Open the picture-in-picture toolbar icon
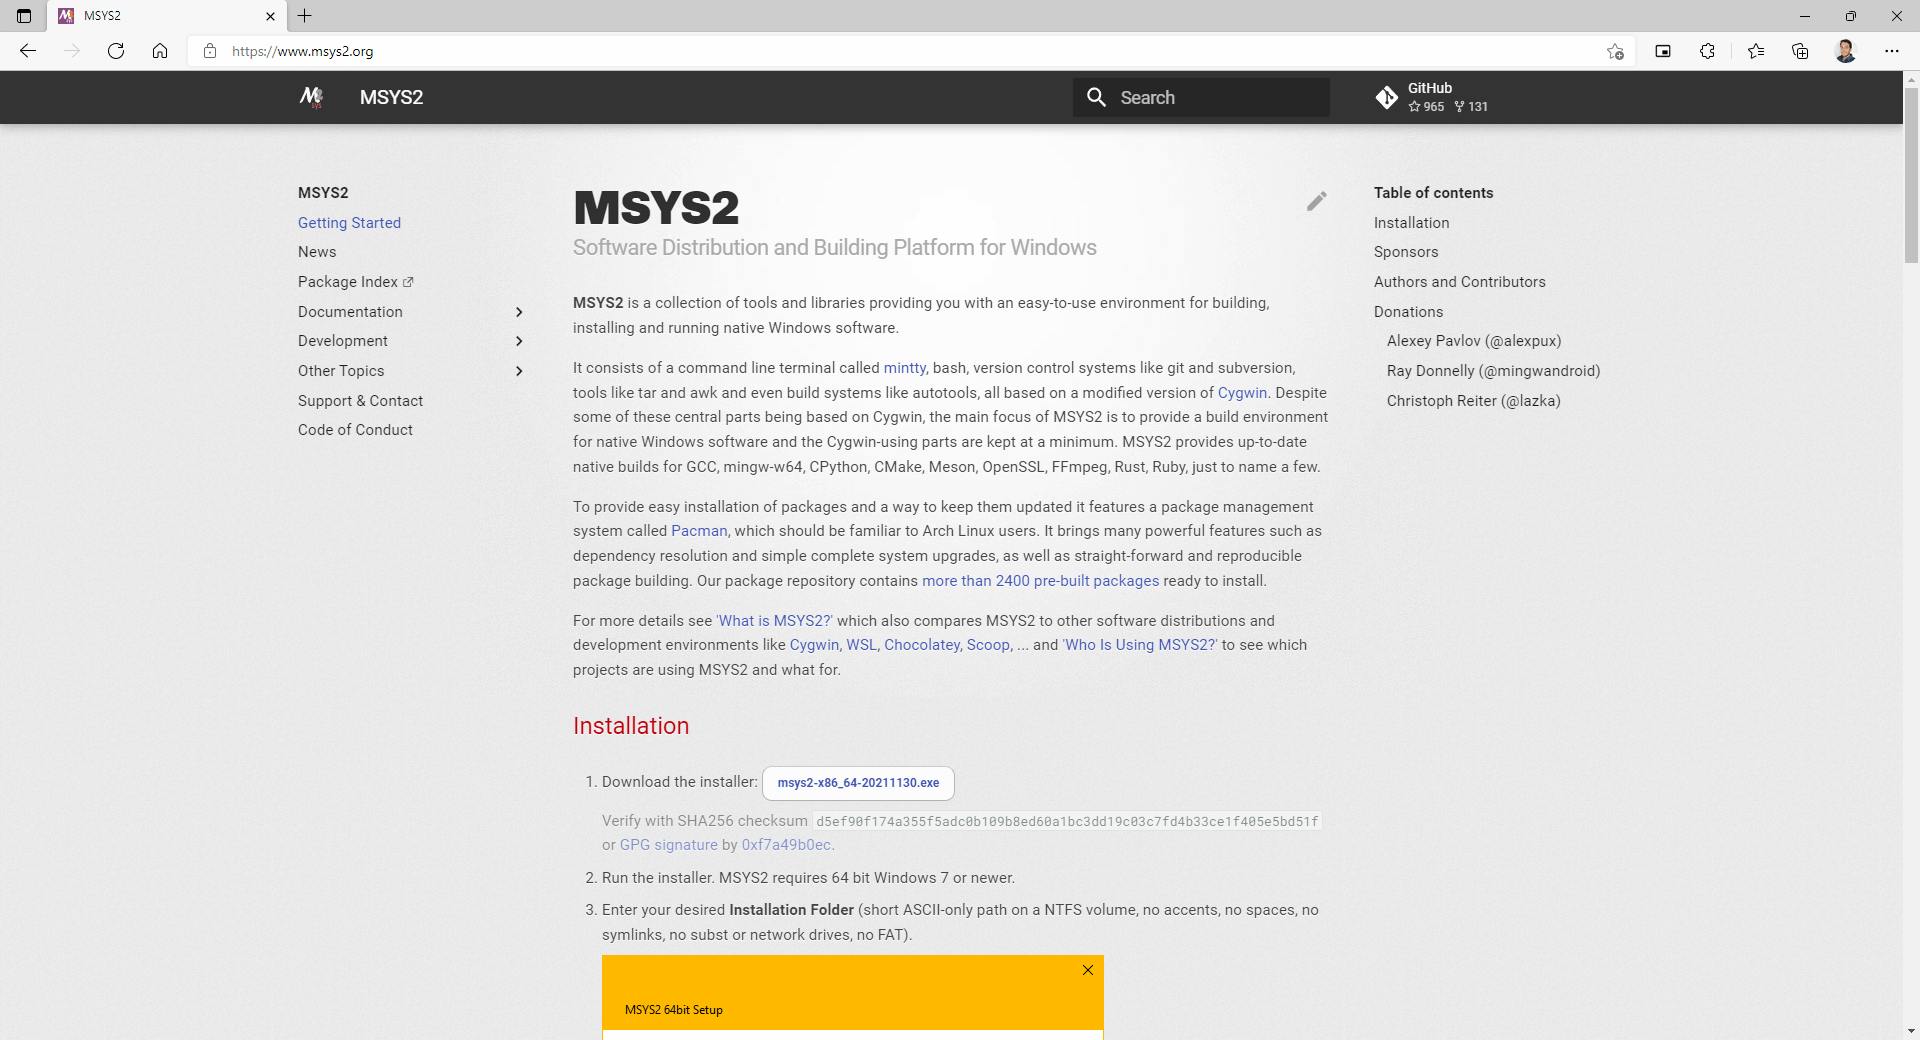 tap(1663, 51)
